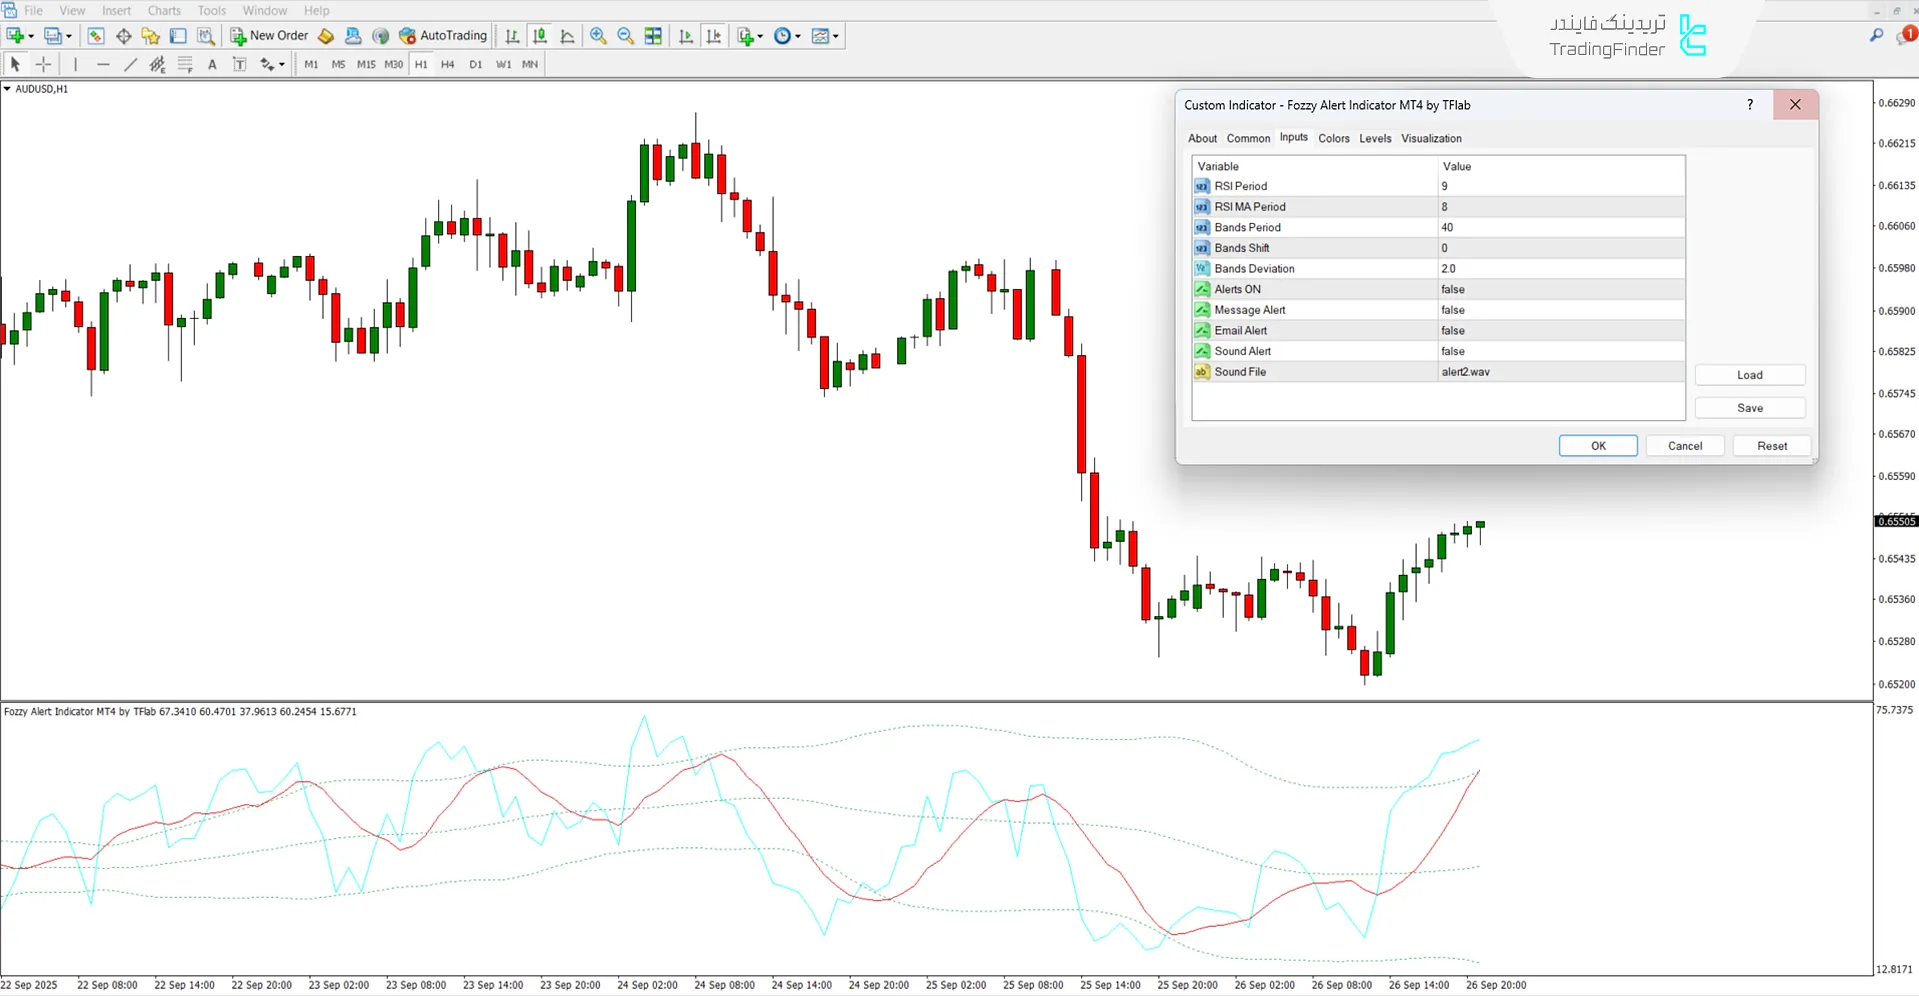
Task: Select the Crosshair cursor tool
Action: pos(44,64)
